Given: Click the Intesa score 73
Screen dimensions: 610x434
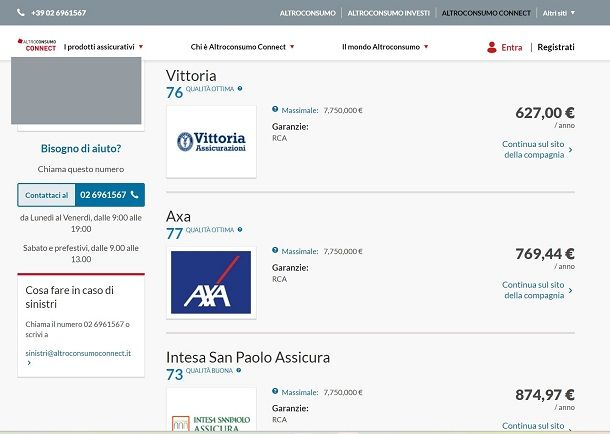Looking at the screenshot, I should 174,374.
